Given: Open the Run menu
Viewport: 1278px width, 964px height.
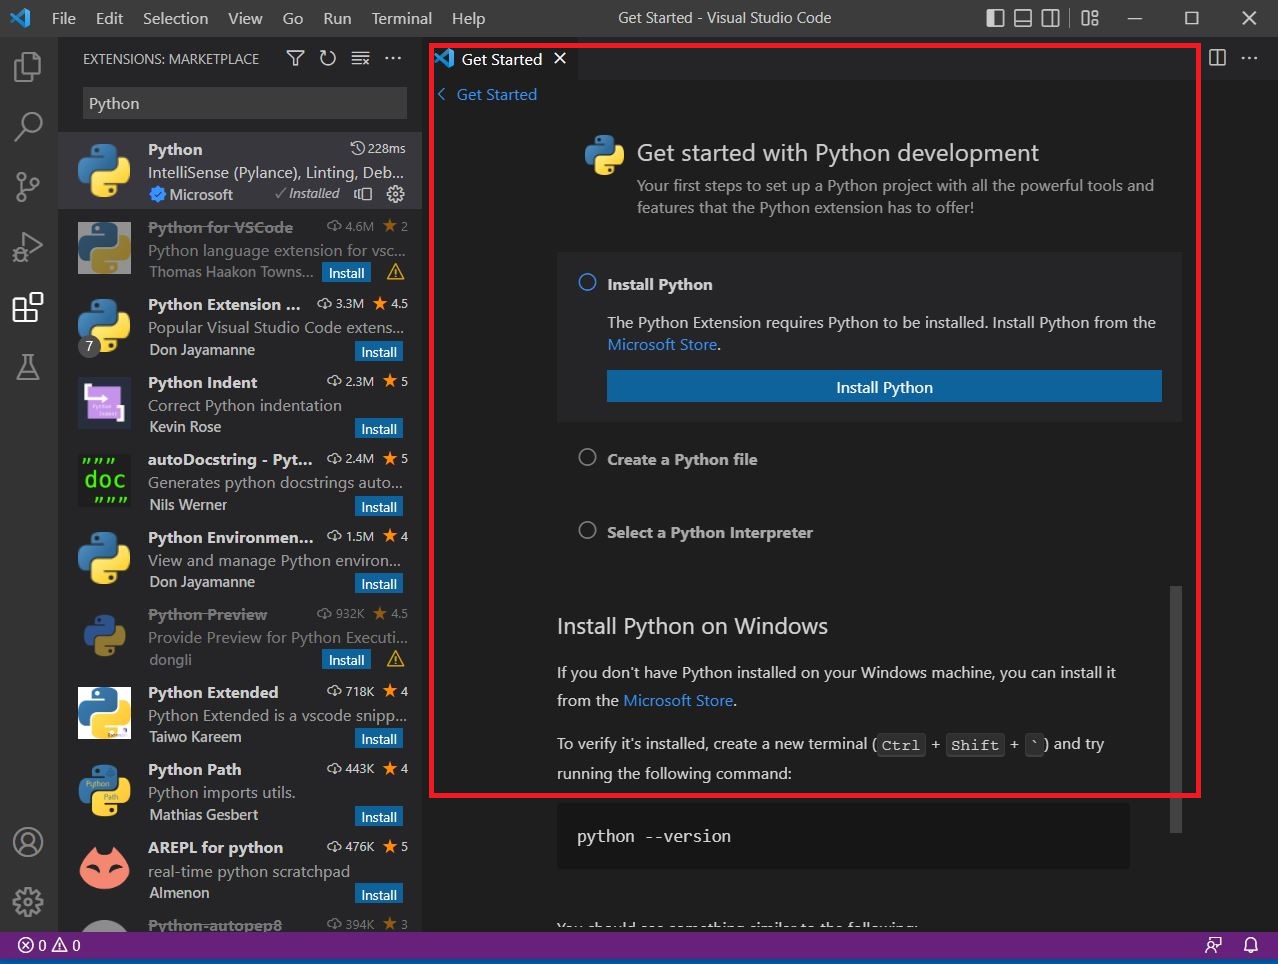Looking at the screenshot, I should [337, 18].
